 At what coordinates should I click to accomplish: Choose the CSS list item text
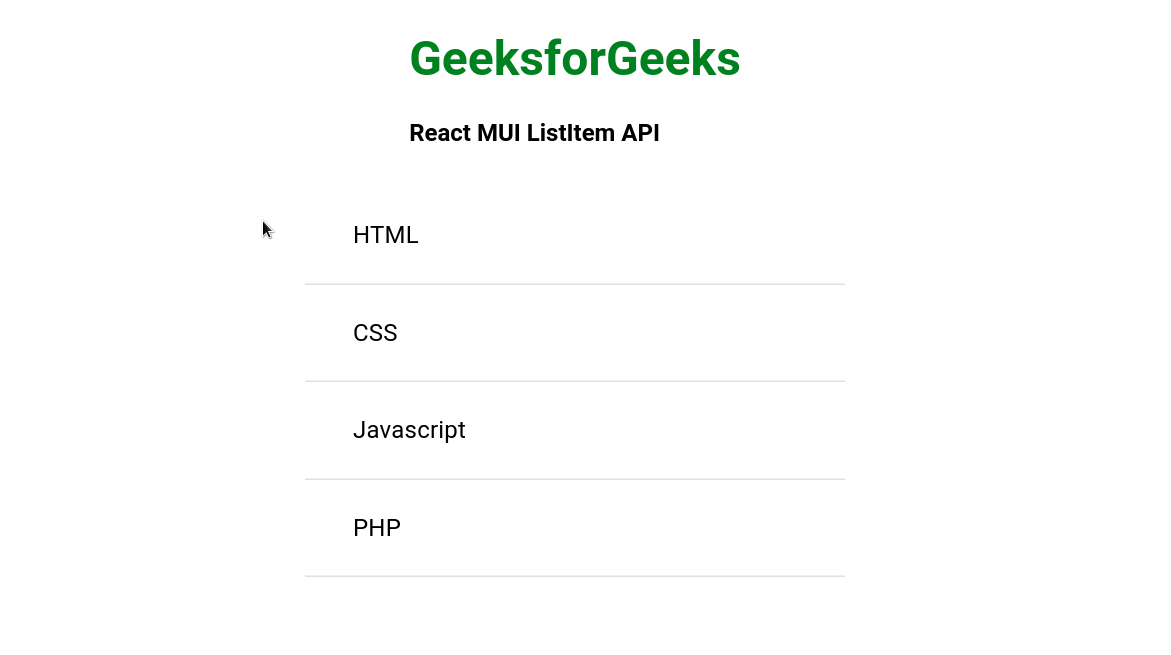tap(375, 333)
